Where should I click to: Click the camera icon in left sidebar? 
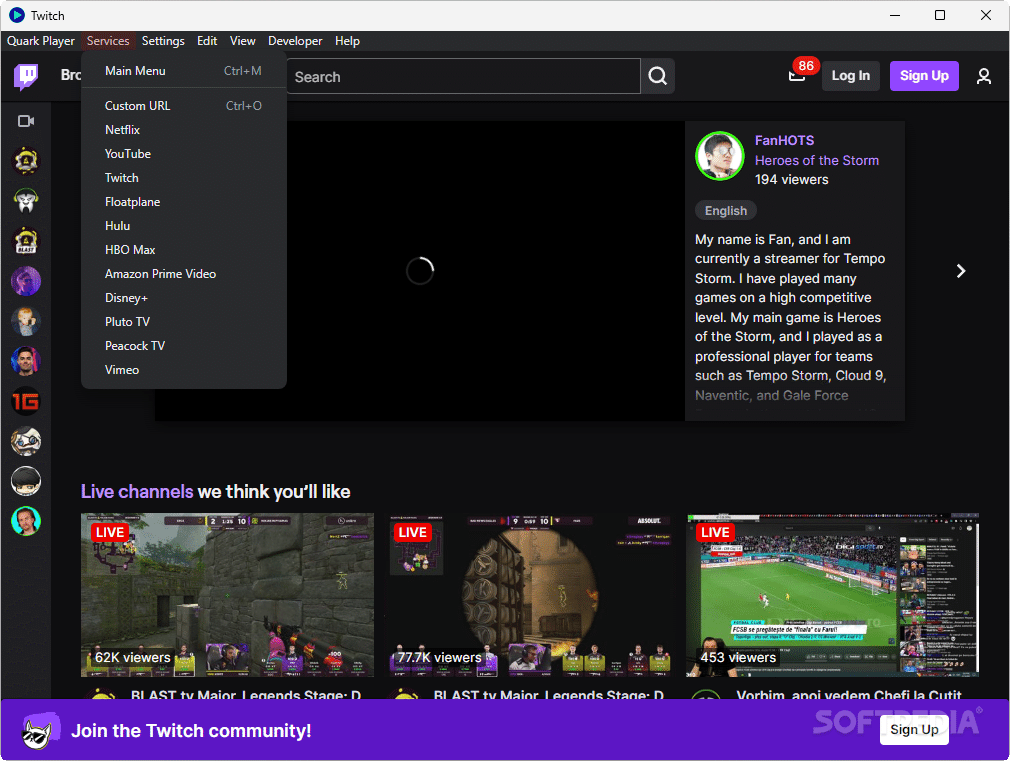[x=26, y=121]
